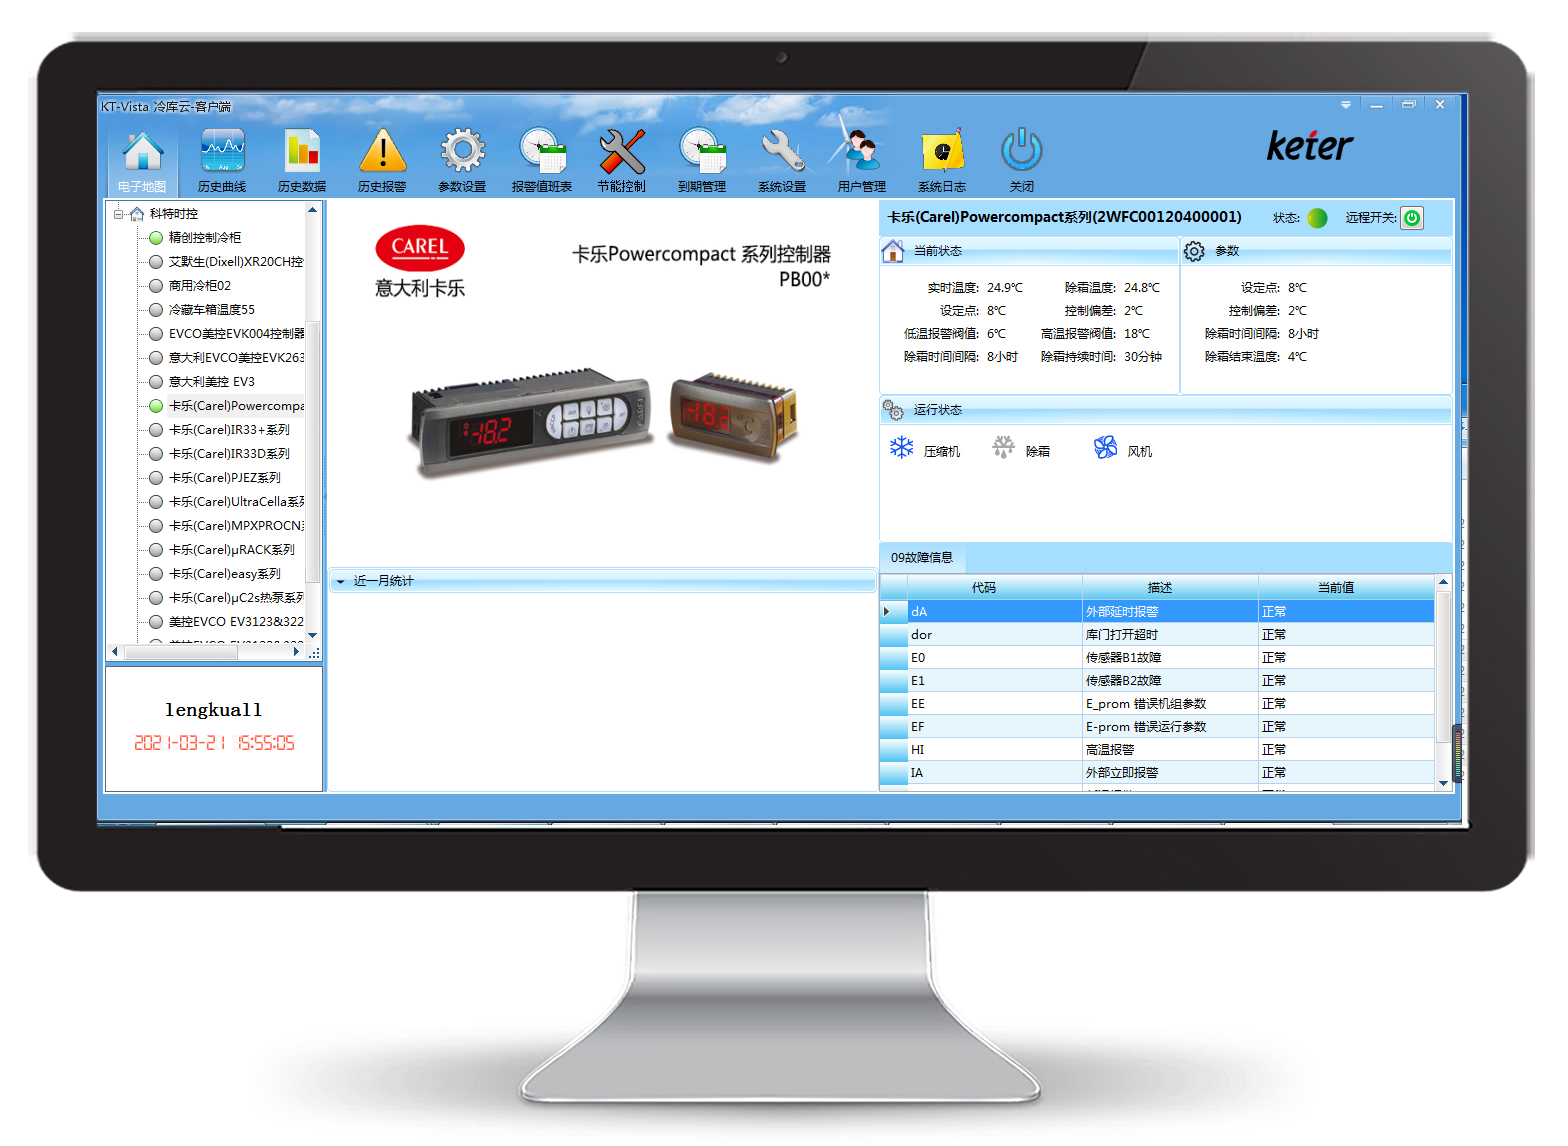1568x1146 pixels.
Task: Open 到期管理 expiry management
Action: pos(702,160)
